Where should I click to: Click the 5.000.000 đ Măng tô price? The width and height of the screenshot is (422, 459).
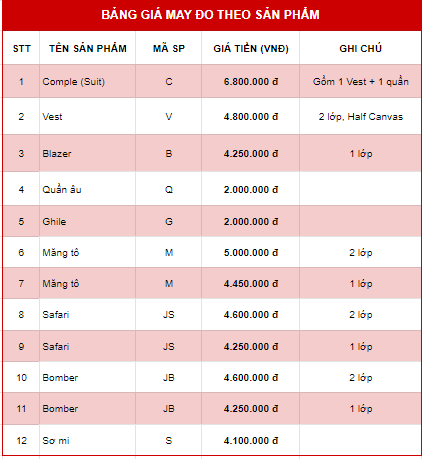251,253
